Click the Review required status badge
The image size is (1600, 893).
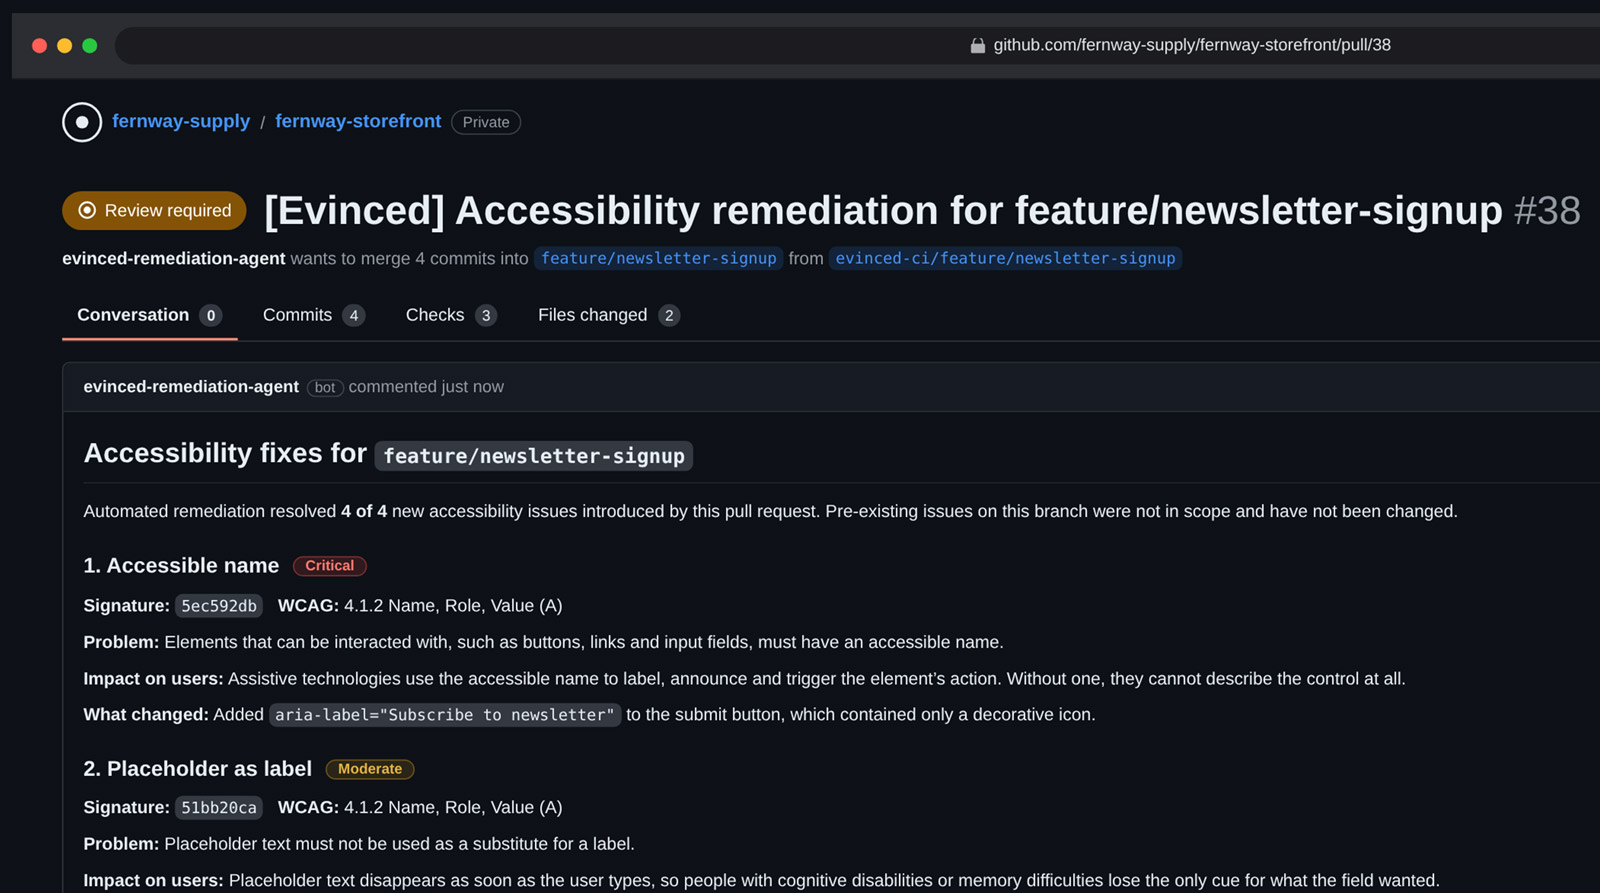154,211
